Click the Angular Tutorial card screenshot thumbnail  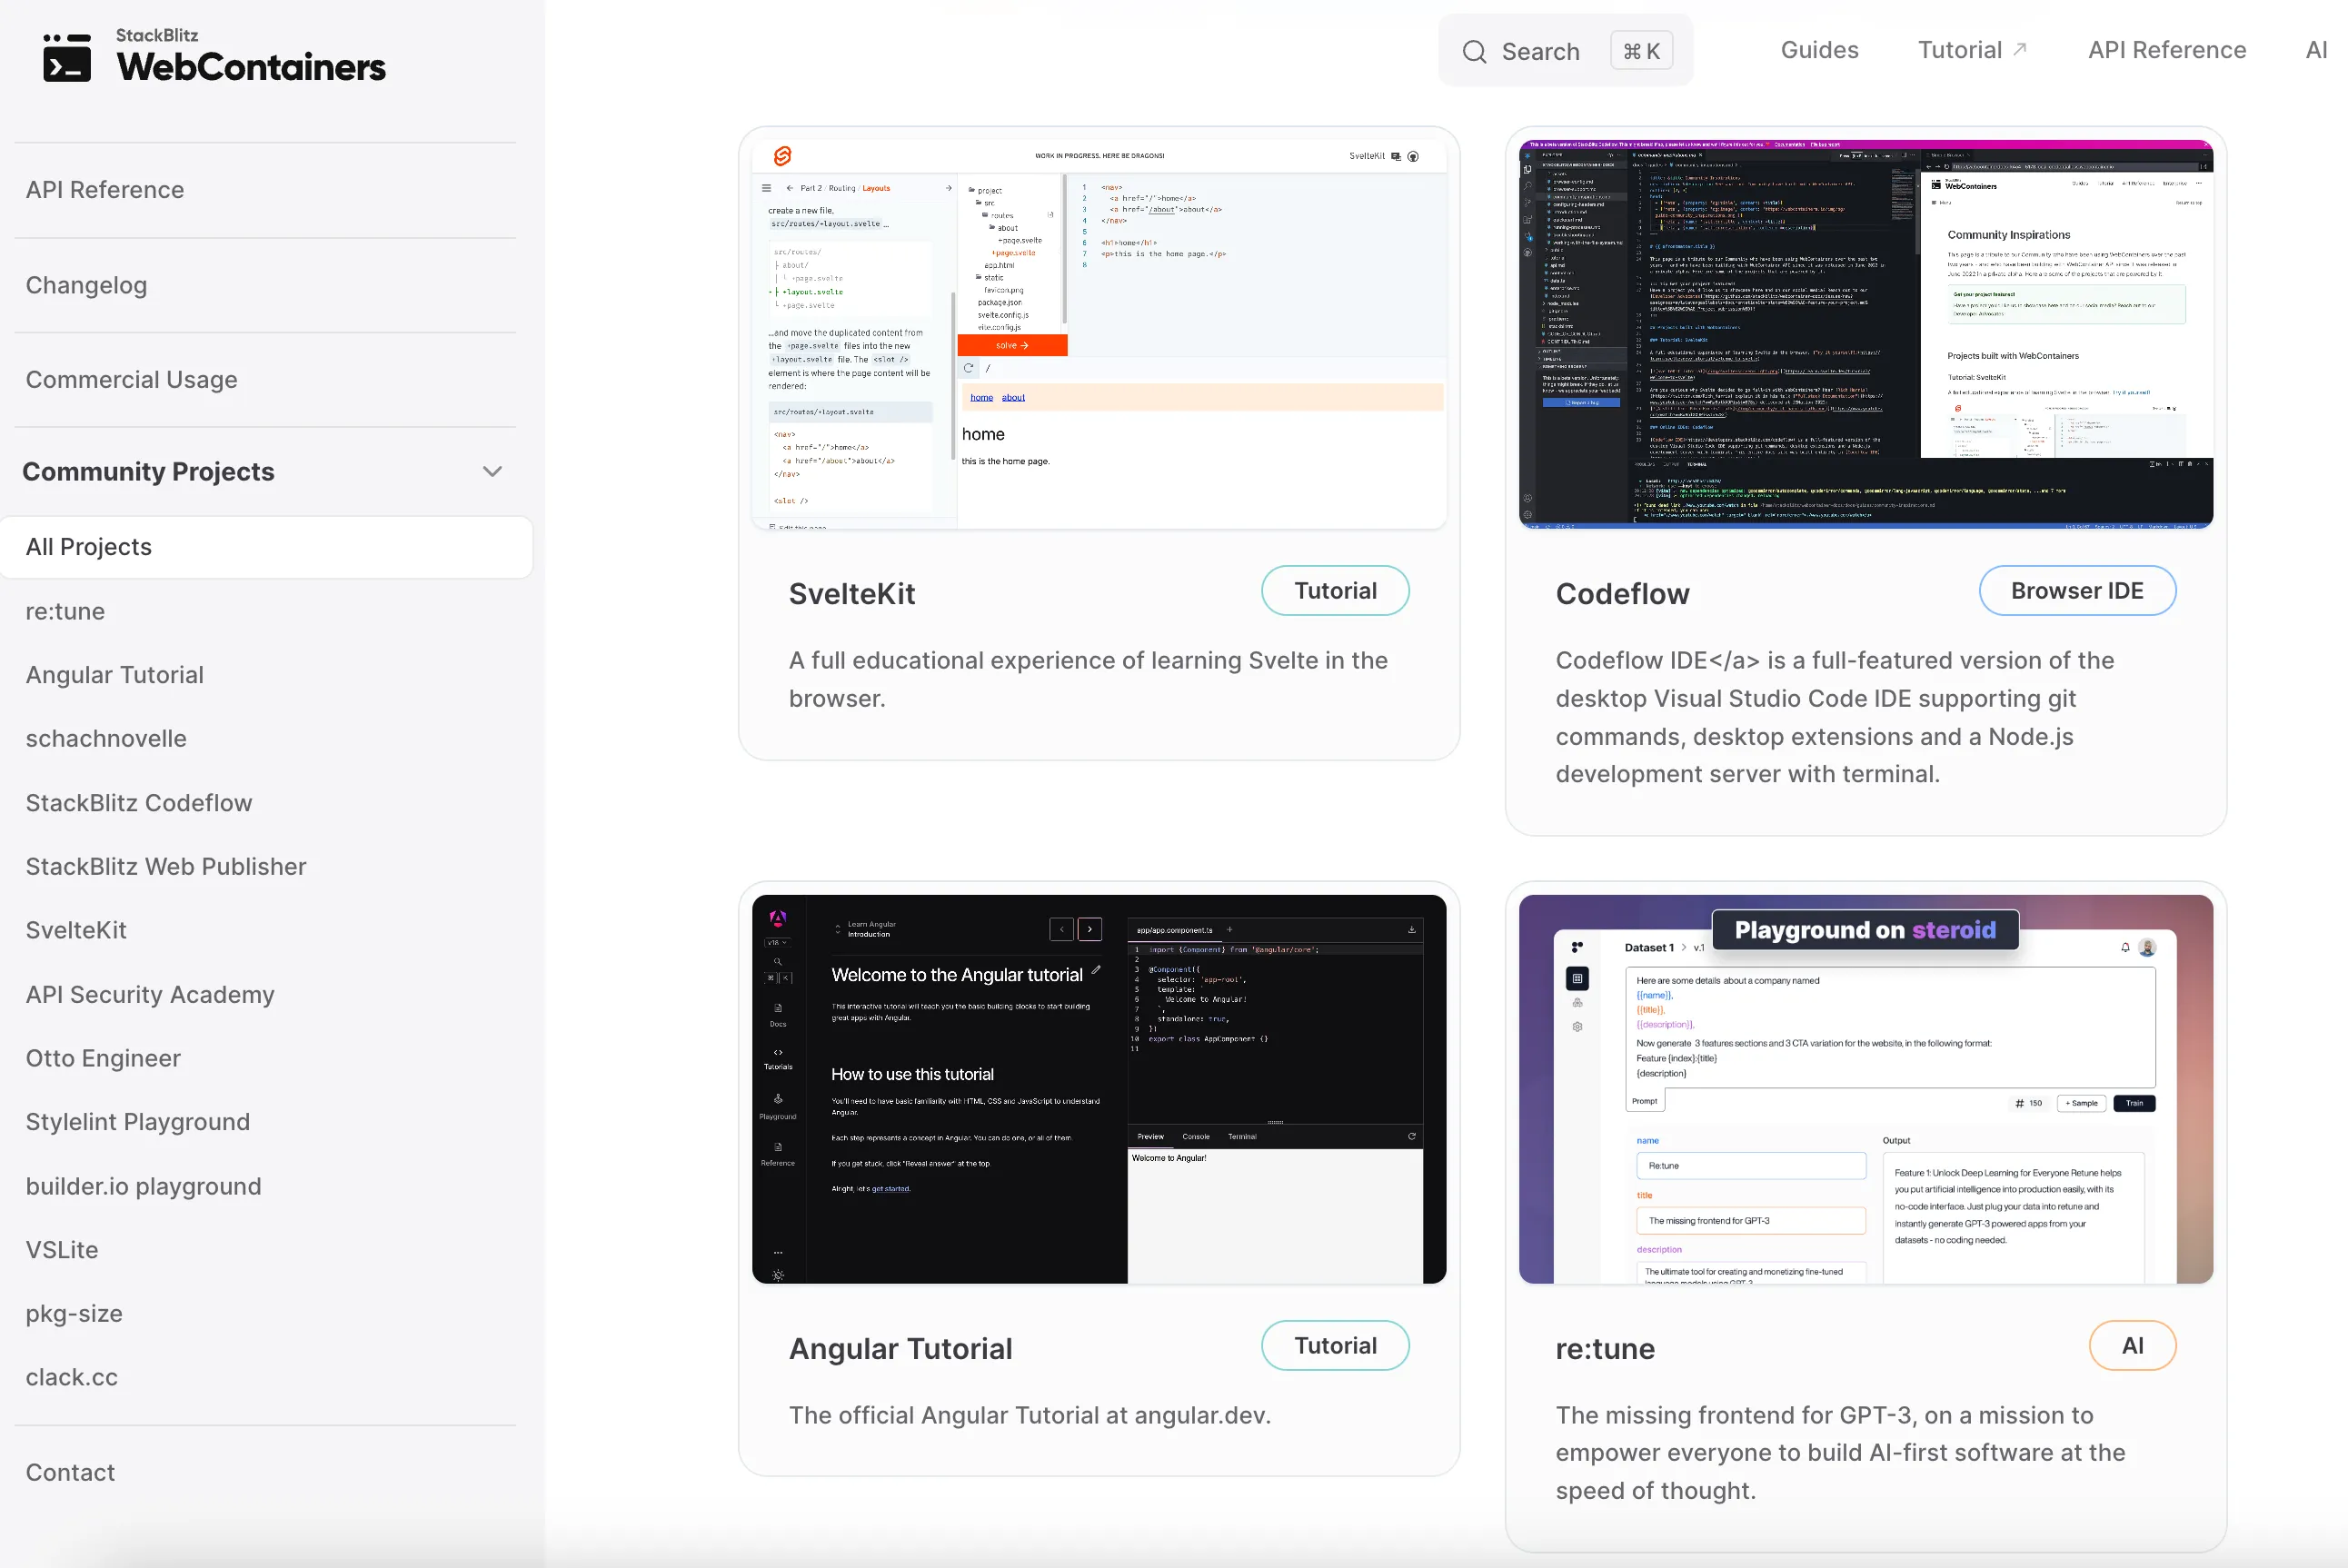pyautogui.click(x=1099, y=1089)
